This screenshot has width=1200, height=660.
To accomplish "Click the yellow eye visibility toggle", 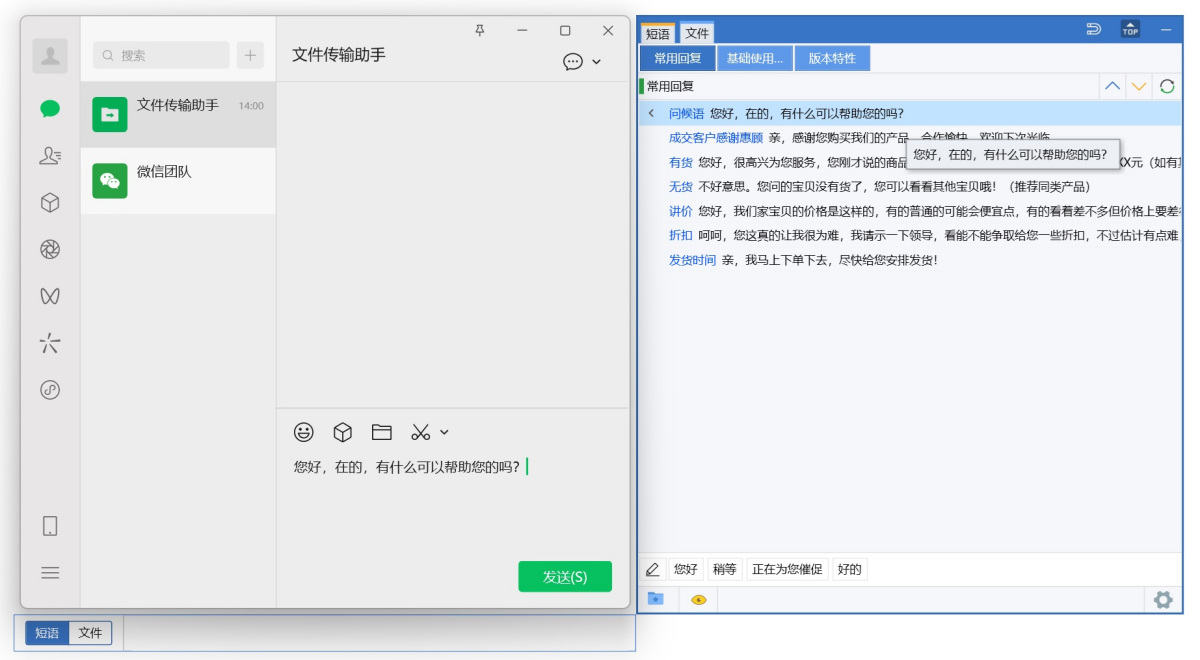I will (x=697, y=599).
